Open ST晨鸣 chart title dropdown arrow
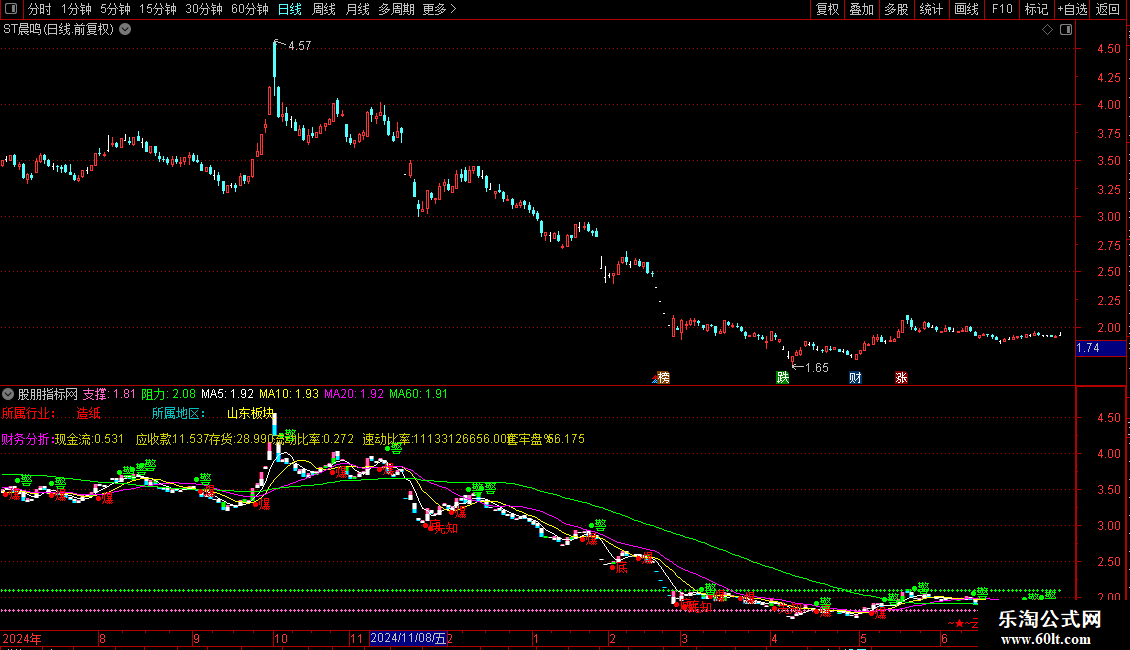Screen dimensions: 1130x650 125,30
